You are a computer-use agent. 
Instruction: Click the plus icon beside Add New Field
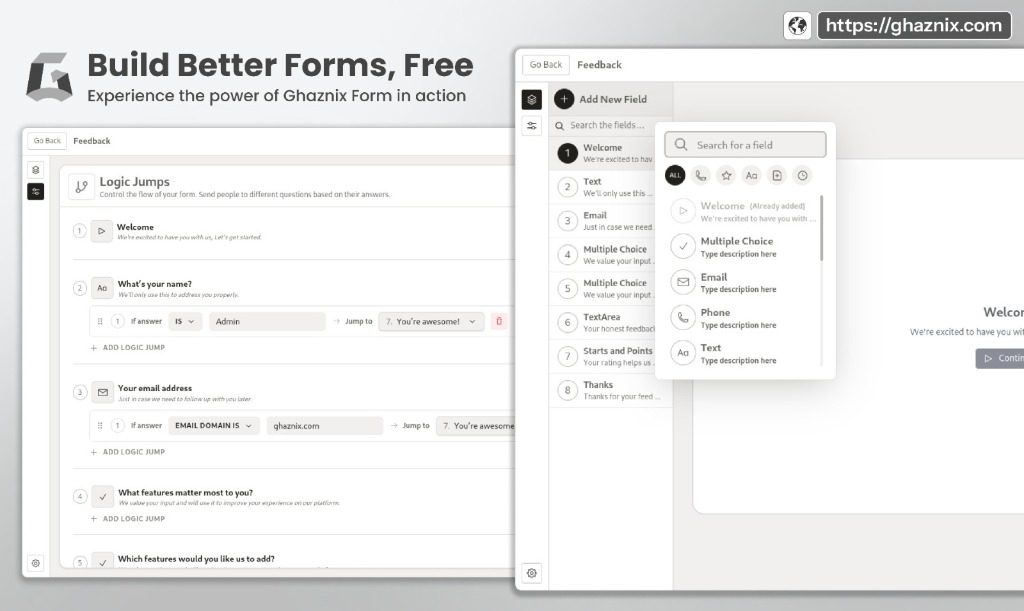click(564, 99)
